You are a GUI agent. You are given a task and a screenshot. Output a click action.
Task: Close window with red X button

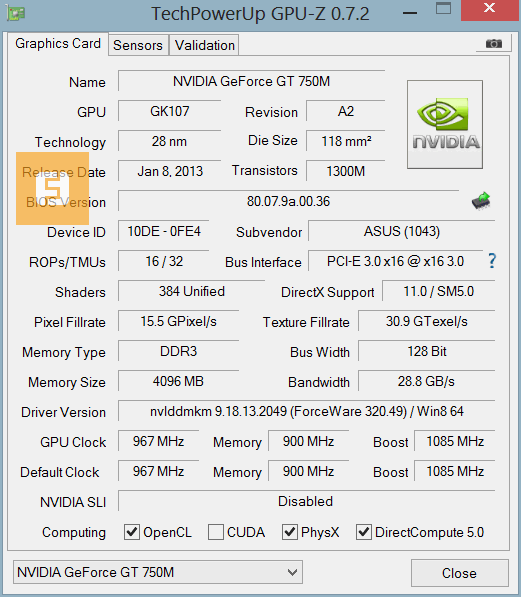(x=490, y=9)
